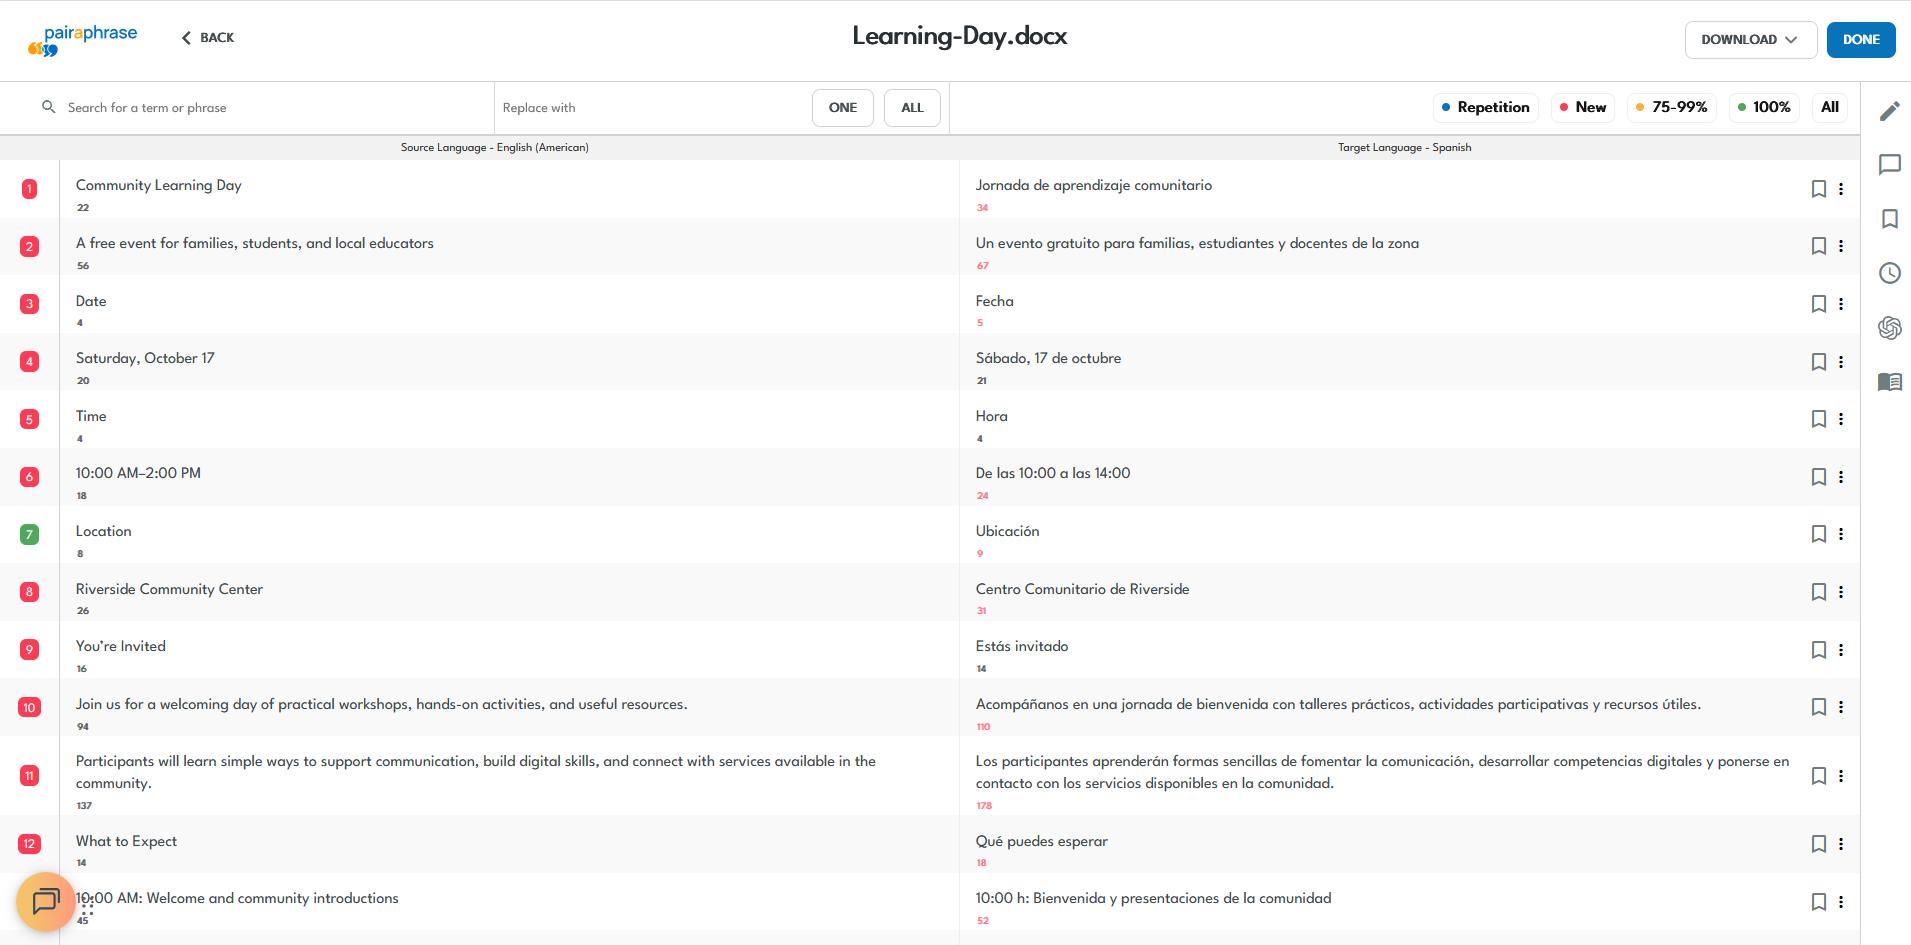Image resolution: width=1911 pixels, height=945 pixels.
Task: Click source text 'Riverside Community Center'
Action: click(x=169, y=589)
